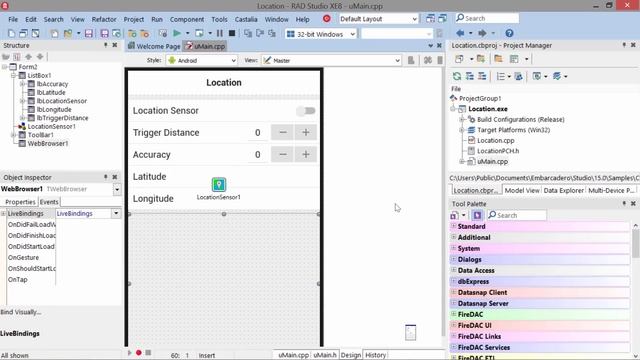Switch to the History tab
The width and height of the screenshot is (640, 360).
tap(375, 355)
